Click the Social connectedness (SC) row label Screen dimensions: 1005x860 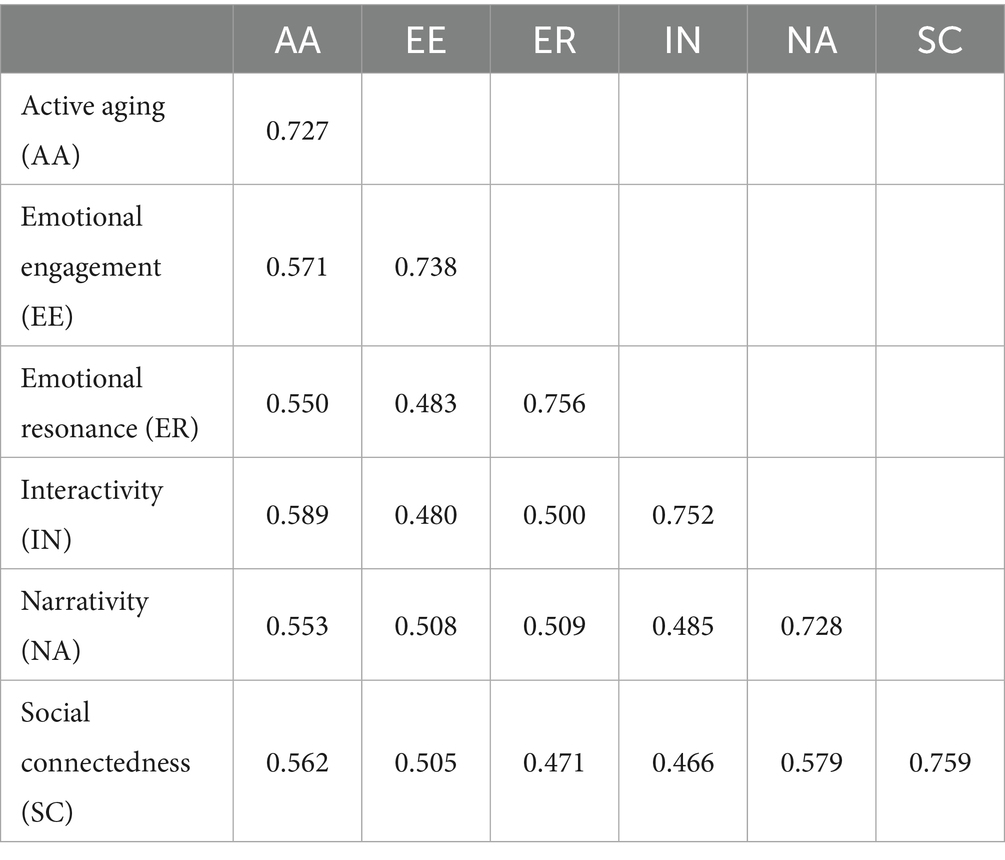[105, 762]
